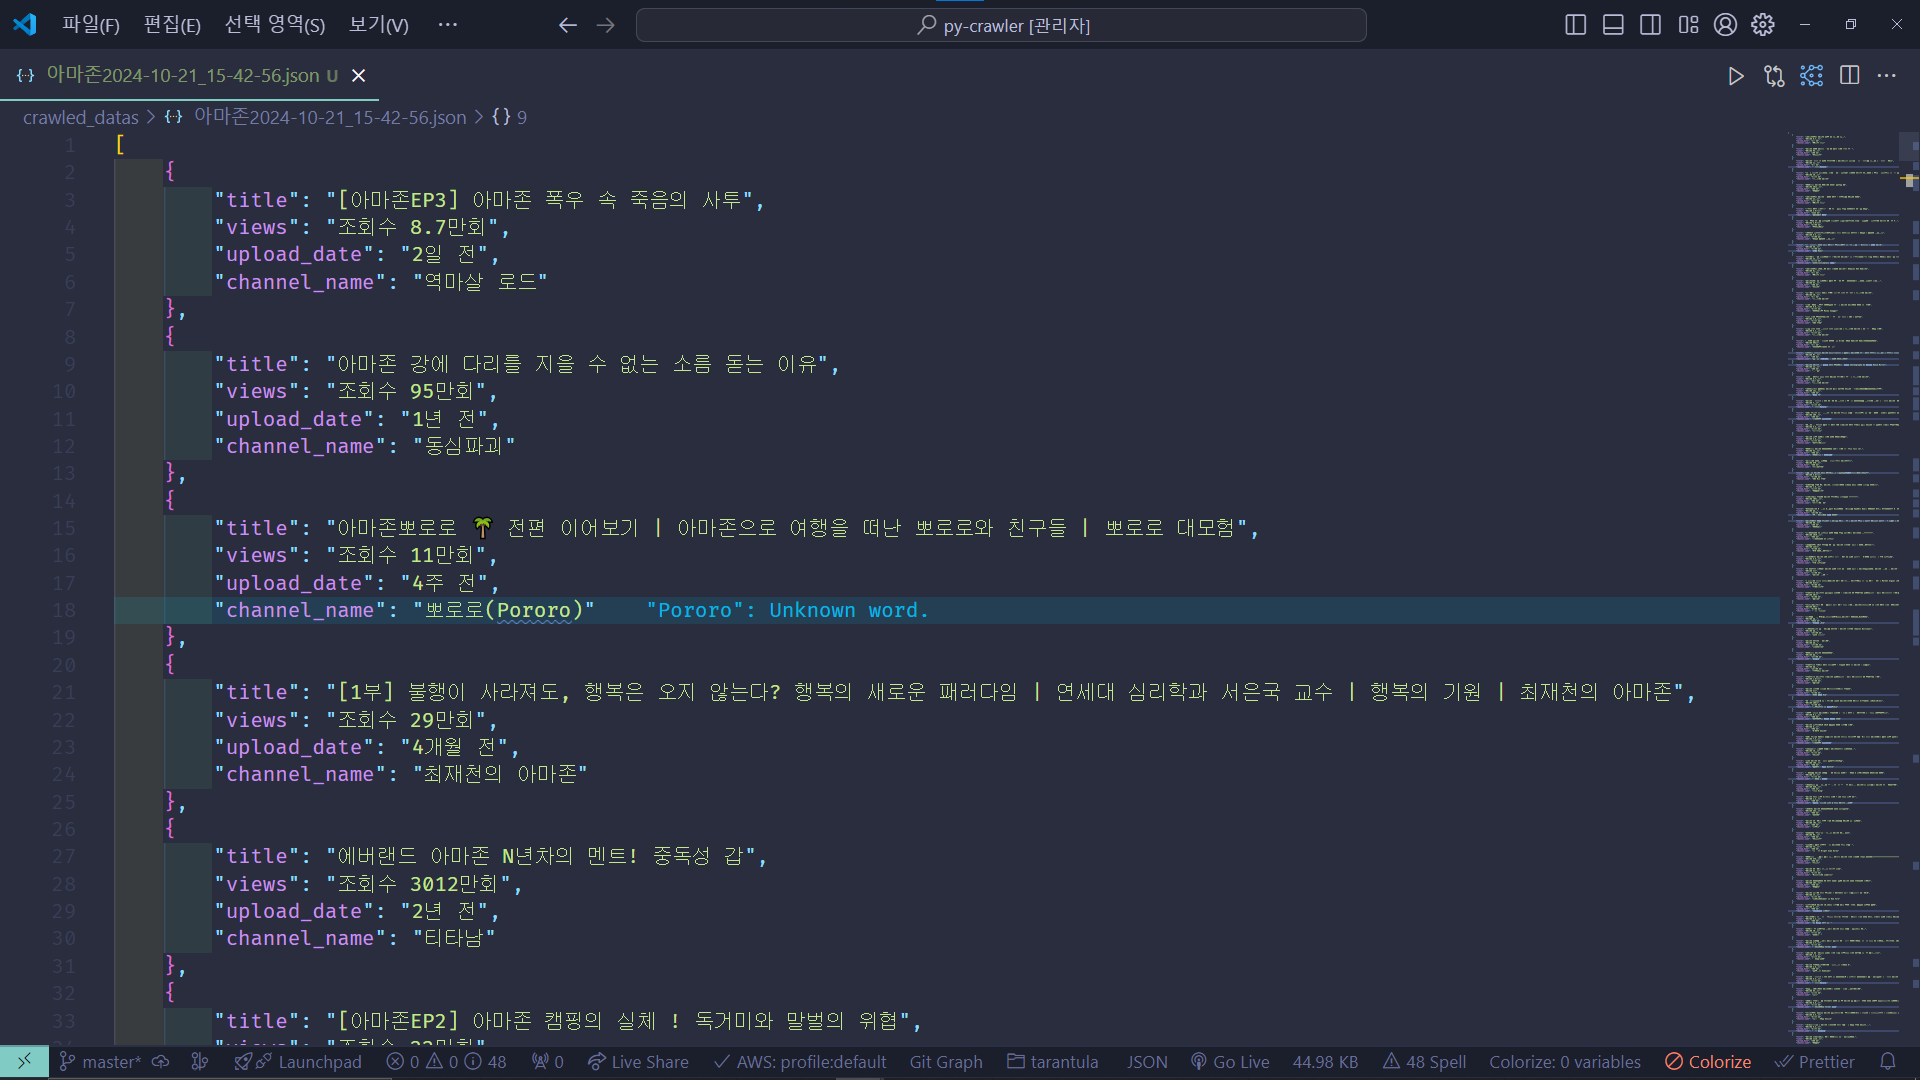Click the underlined word Pororo on line 18
This screenshot has width=1920, height=1080.
534,610
